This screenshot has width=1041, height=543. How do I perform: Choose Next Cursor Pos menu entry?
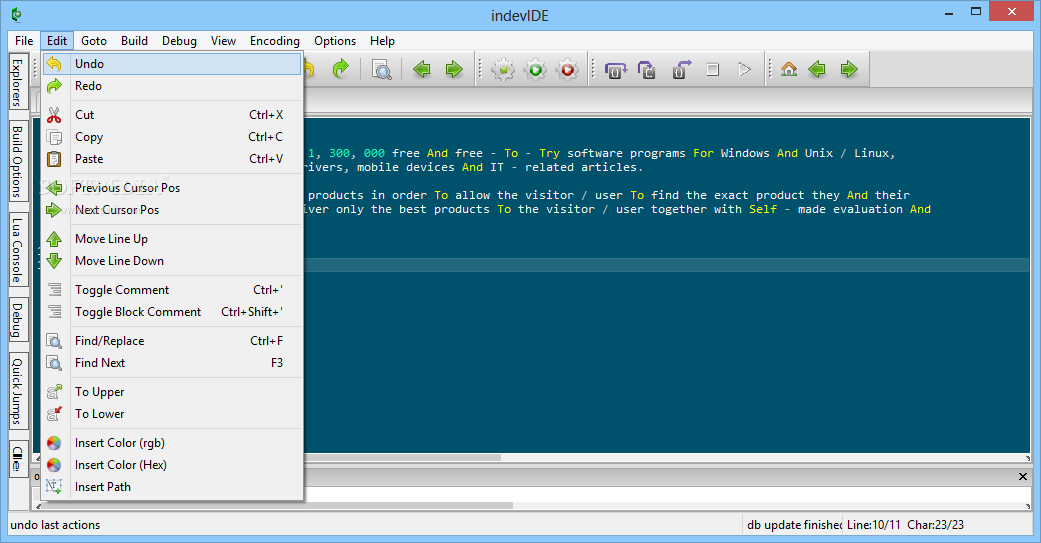(172, 210)
